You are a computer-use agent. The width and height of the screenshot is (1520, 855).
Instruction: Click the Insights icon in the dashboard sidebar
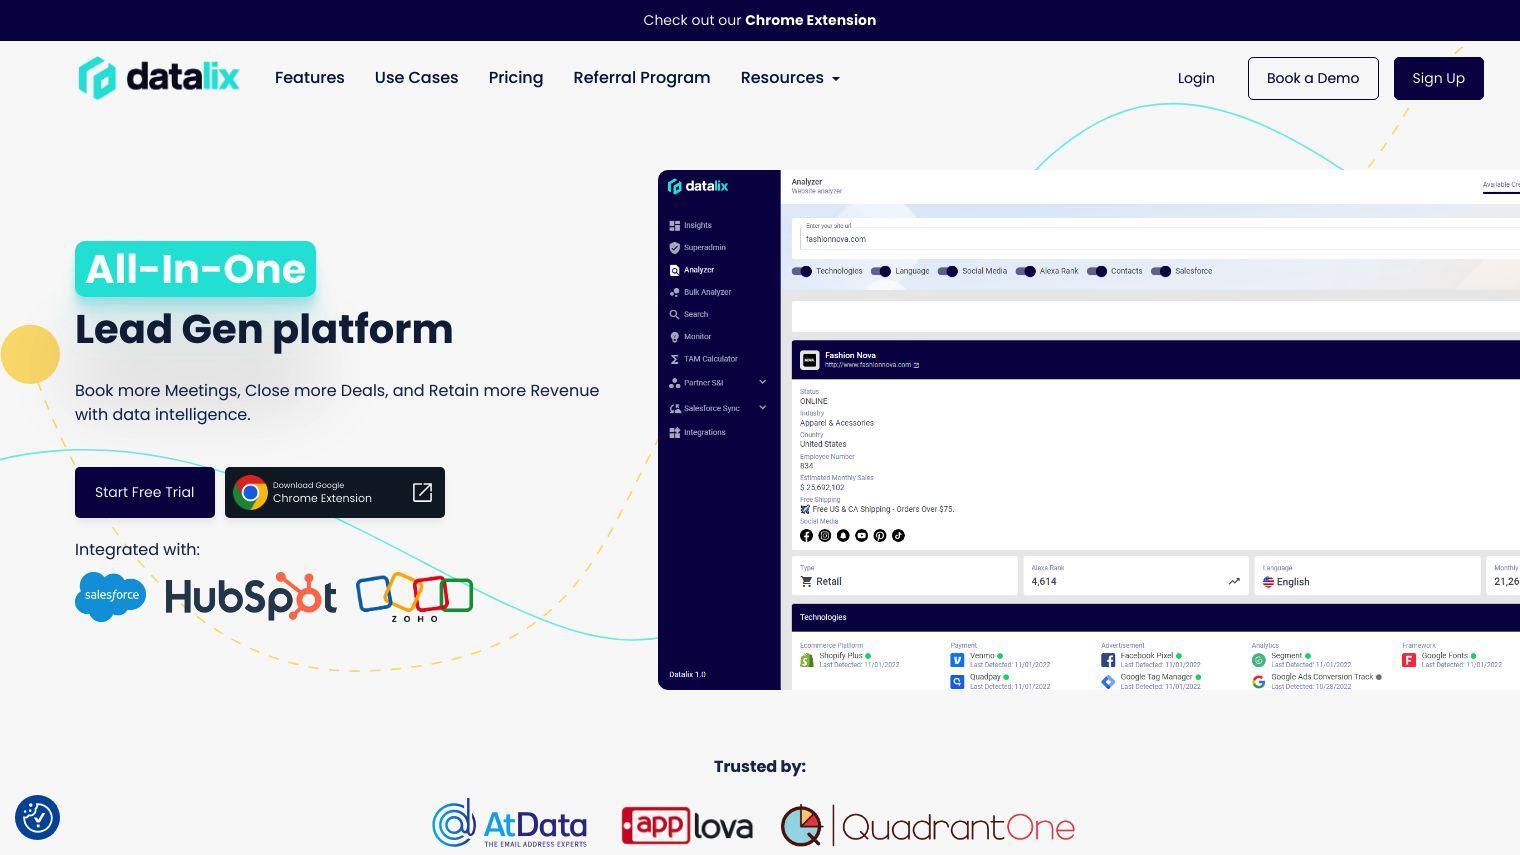pyautogui.click(x=674, y=225)
